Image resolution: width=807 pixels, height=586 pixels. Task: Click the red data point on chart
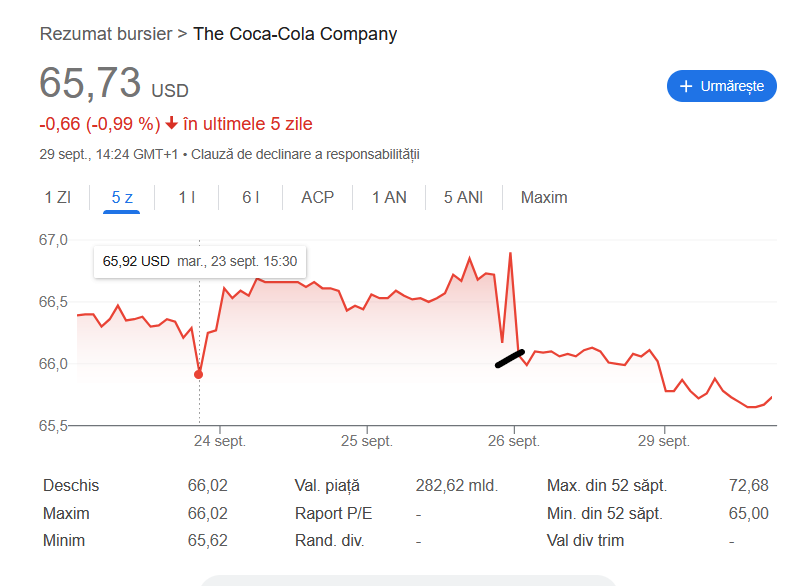tap(198, 375)
